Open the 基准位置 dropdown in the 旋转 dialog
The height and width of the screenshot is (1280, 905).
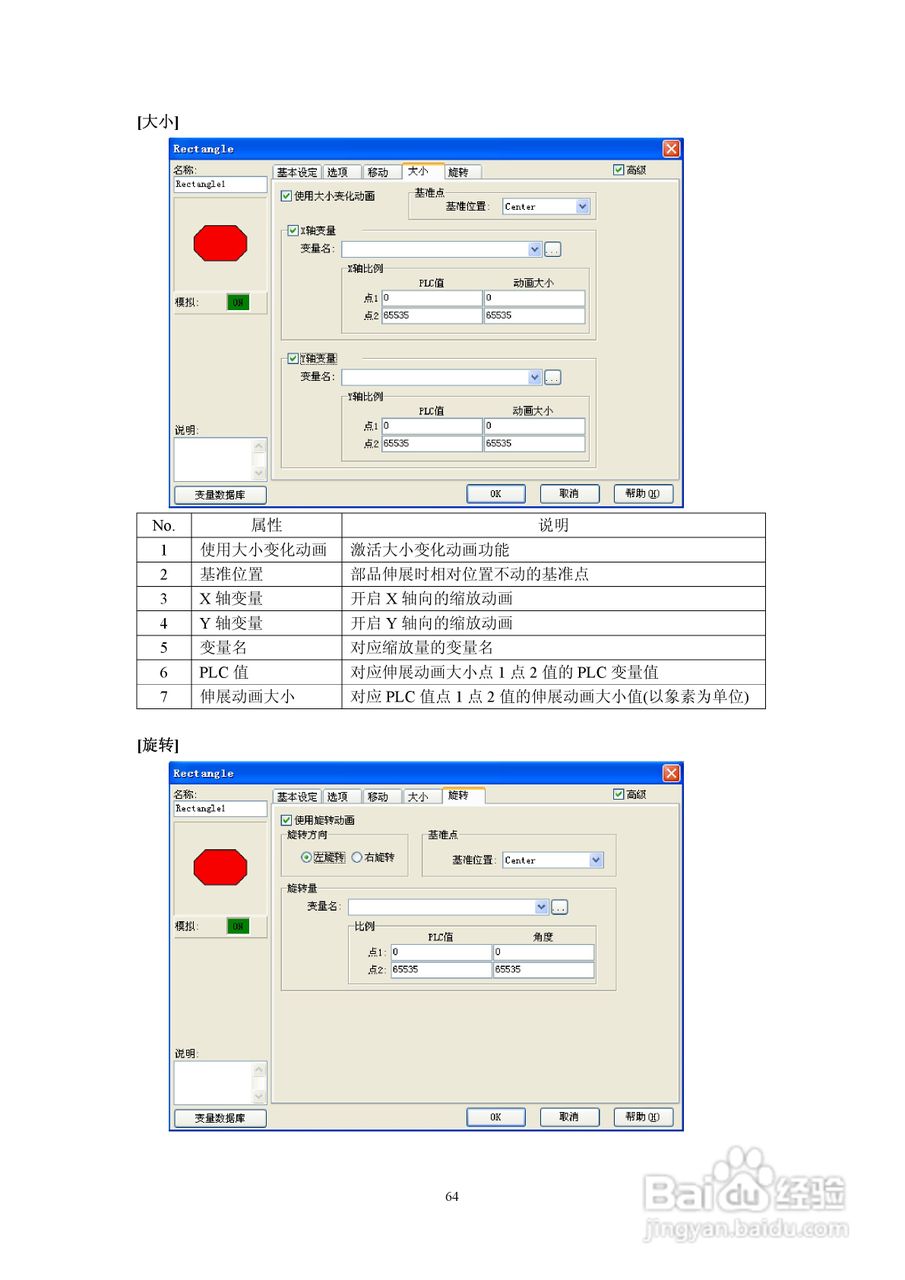(596, 860)
